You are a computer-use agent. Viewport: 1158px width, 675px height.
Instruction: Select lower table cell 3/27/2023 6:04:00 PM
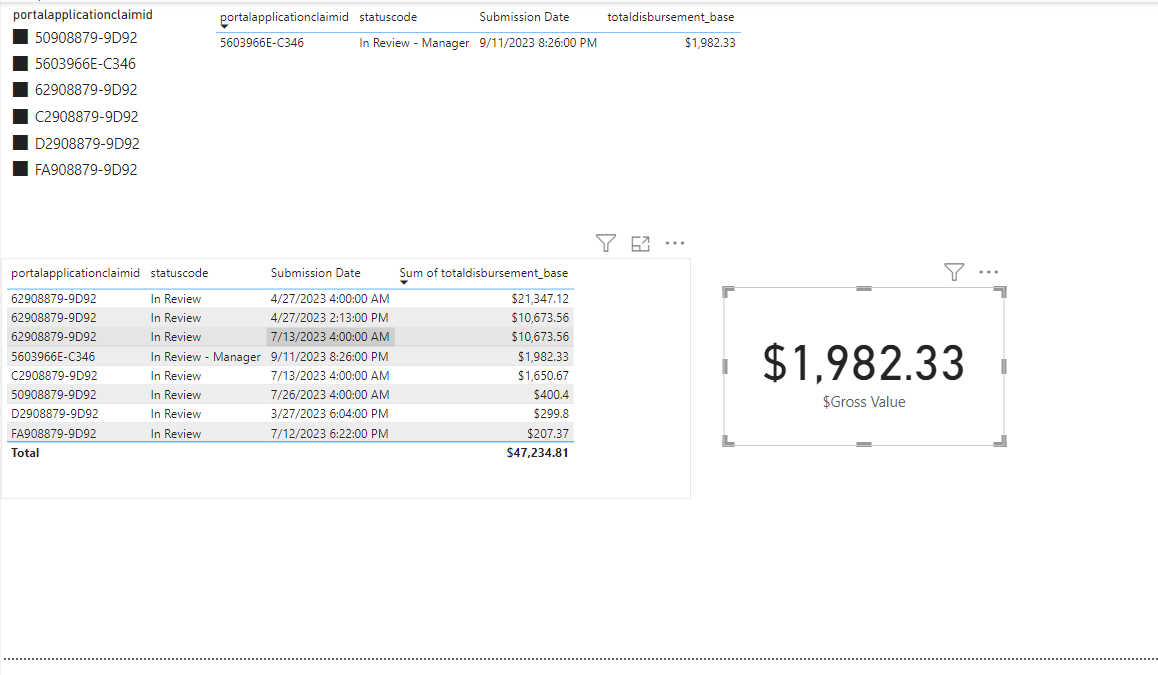point(329,414)
